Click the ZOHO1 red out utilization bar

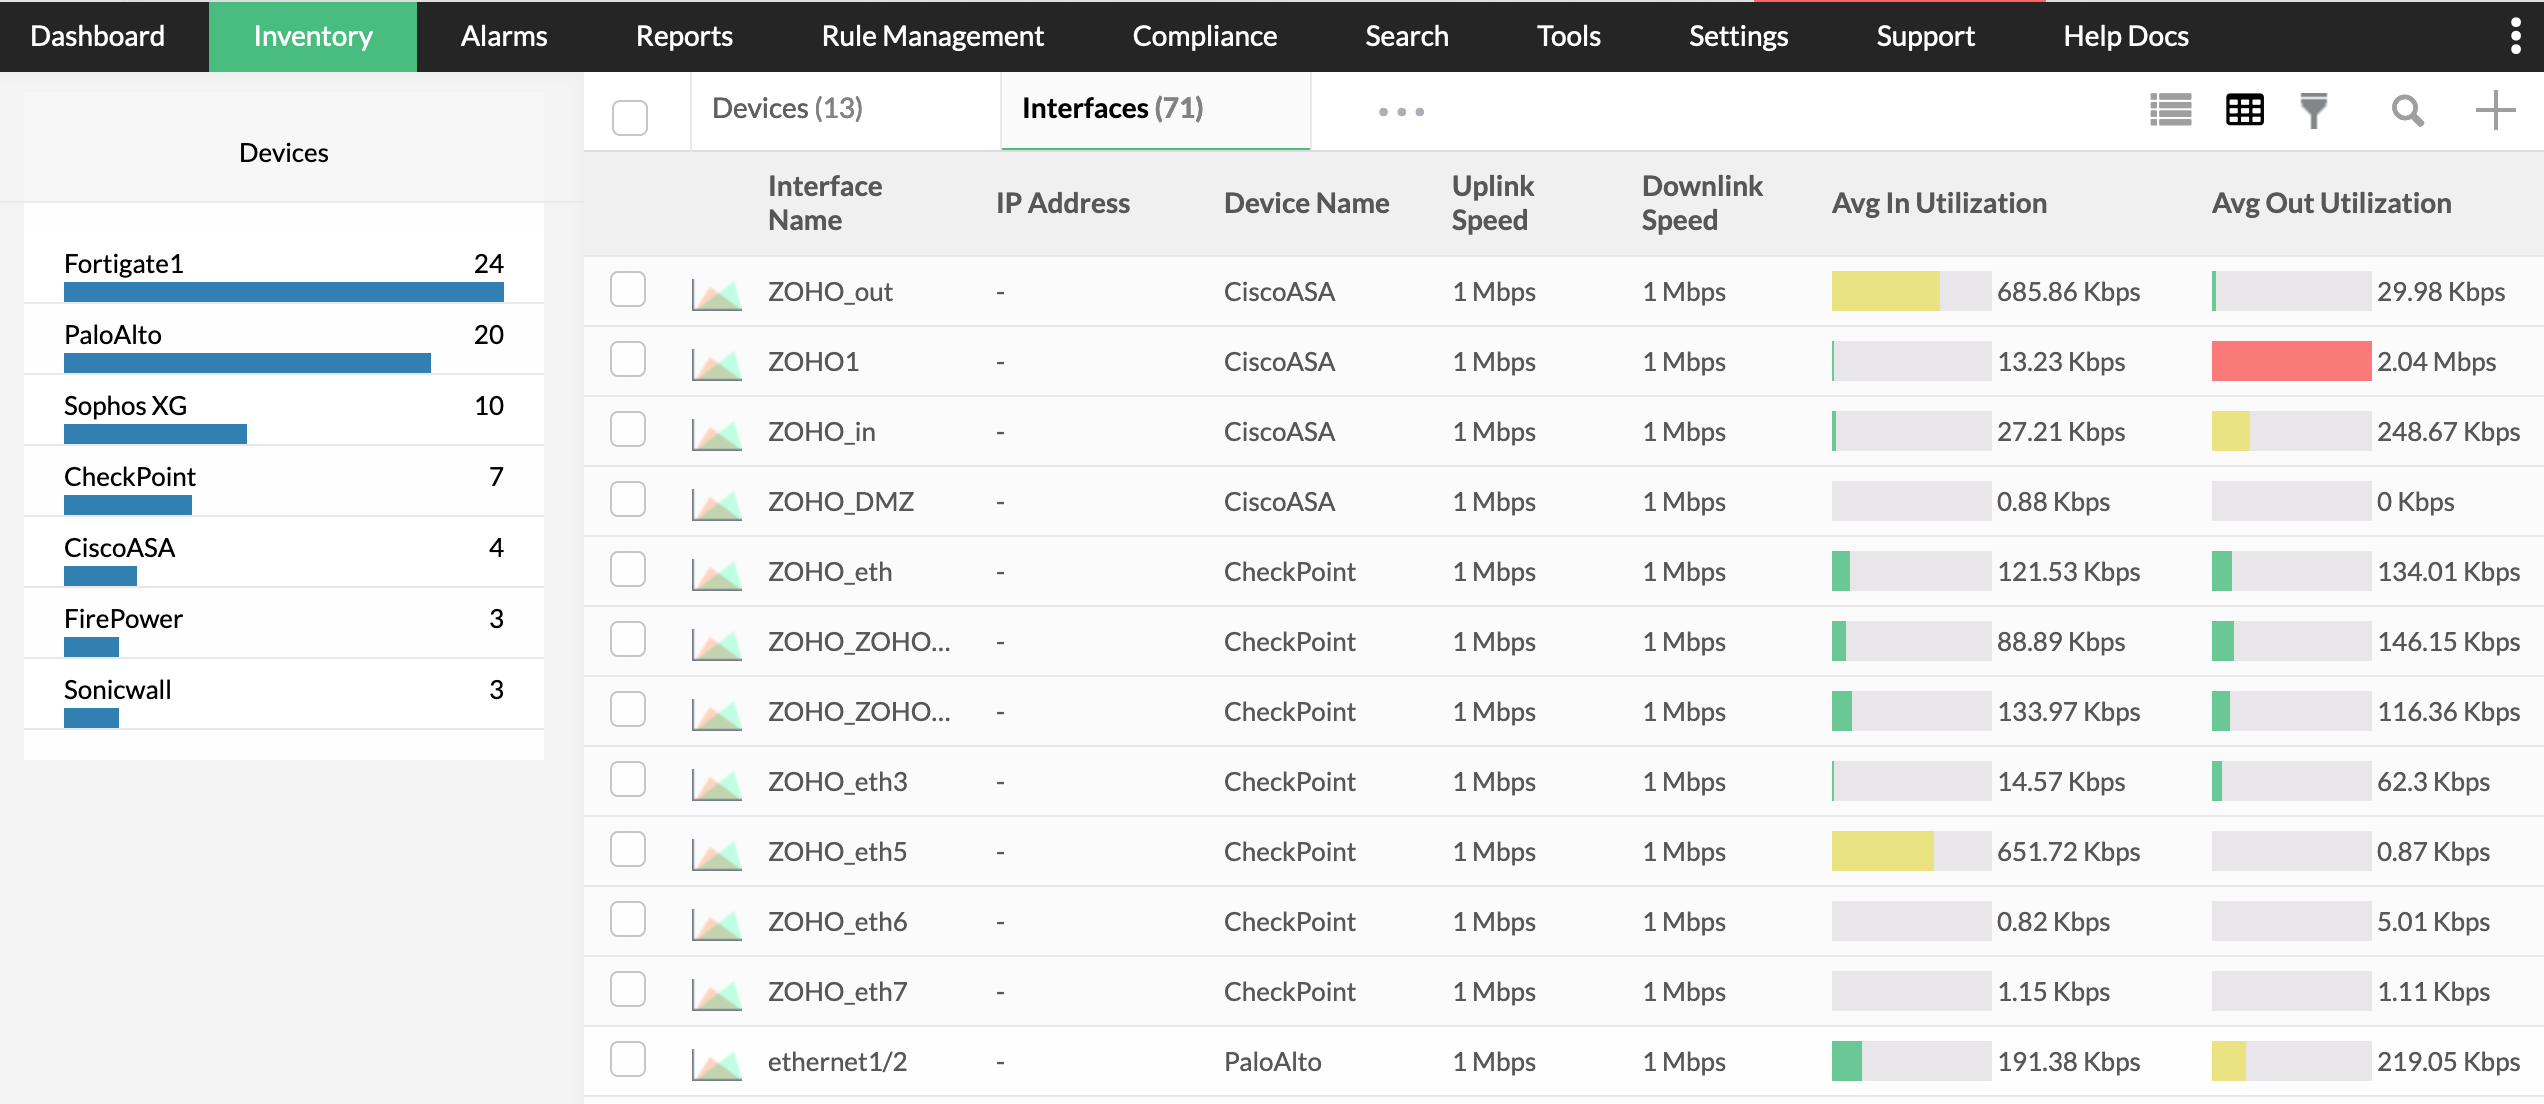tap(2288, 360)
